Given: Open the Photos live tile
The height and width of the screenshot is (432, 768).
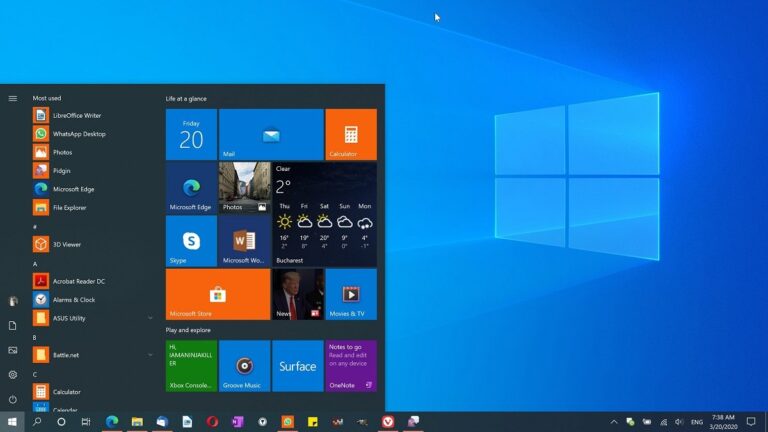Looking at the screenshot, I should pos(244,188).
